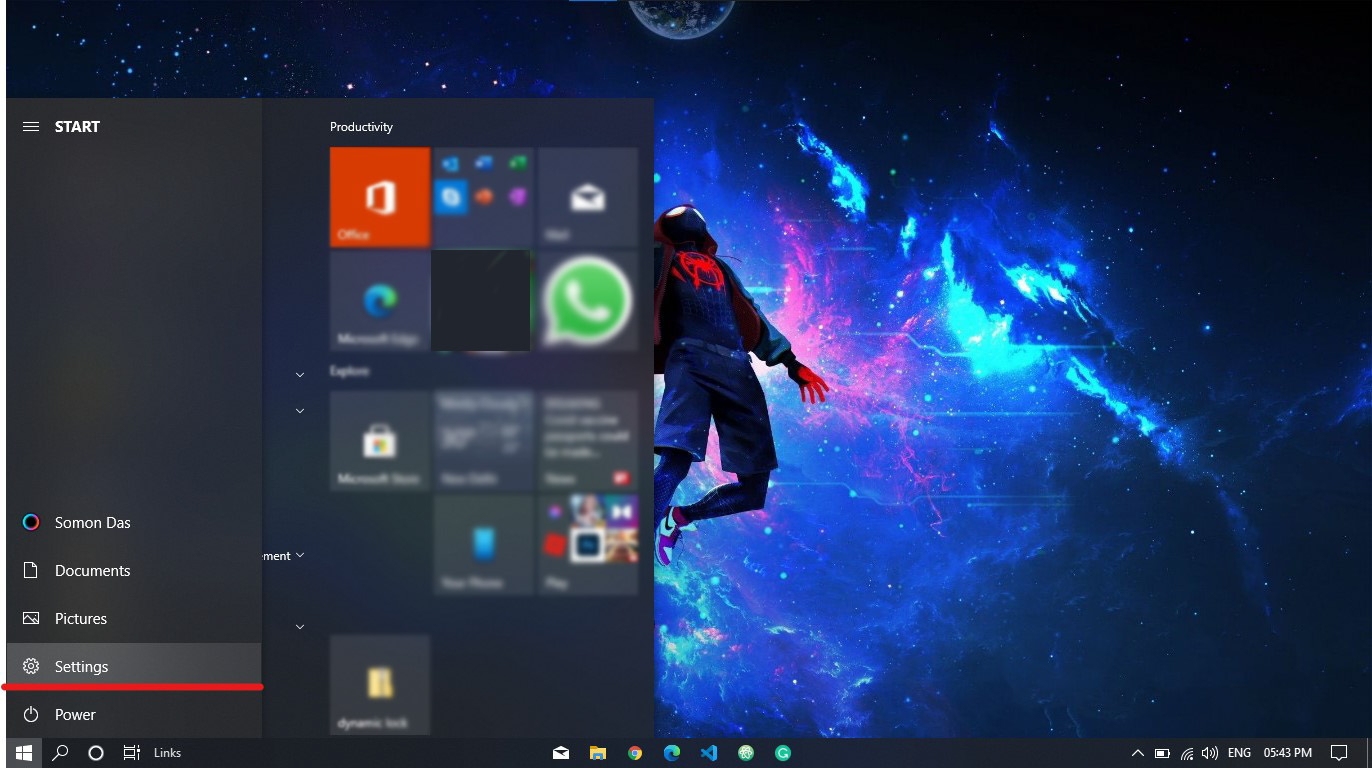Open the Microsoft Store tile

380,441
